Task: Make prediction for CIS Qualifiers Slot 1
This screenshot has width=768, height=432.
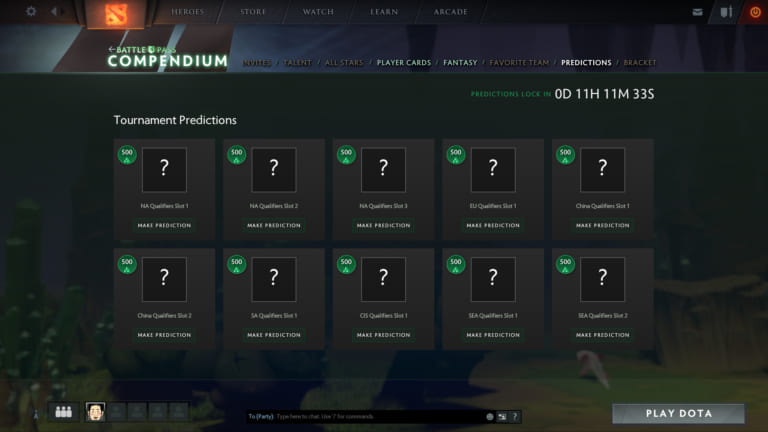Action: pyautogui.click(x=384, y=335)
